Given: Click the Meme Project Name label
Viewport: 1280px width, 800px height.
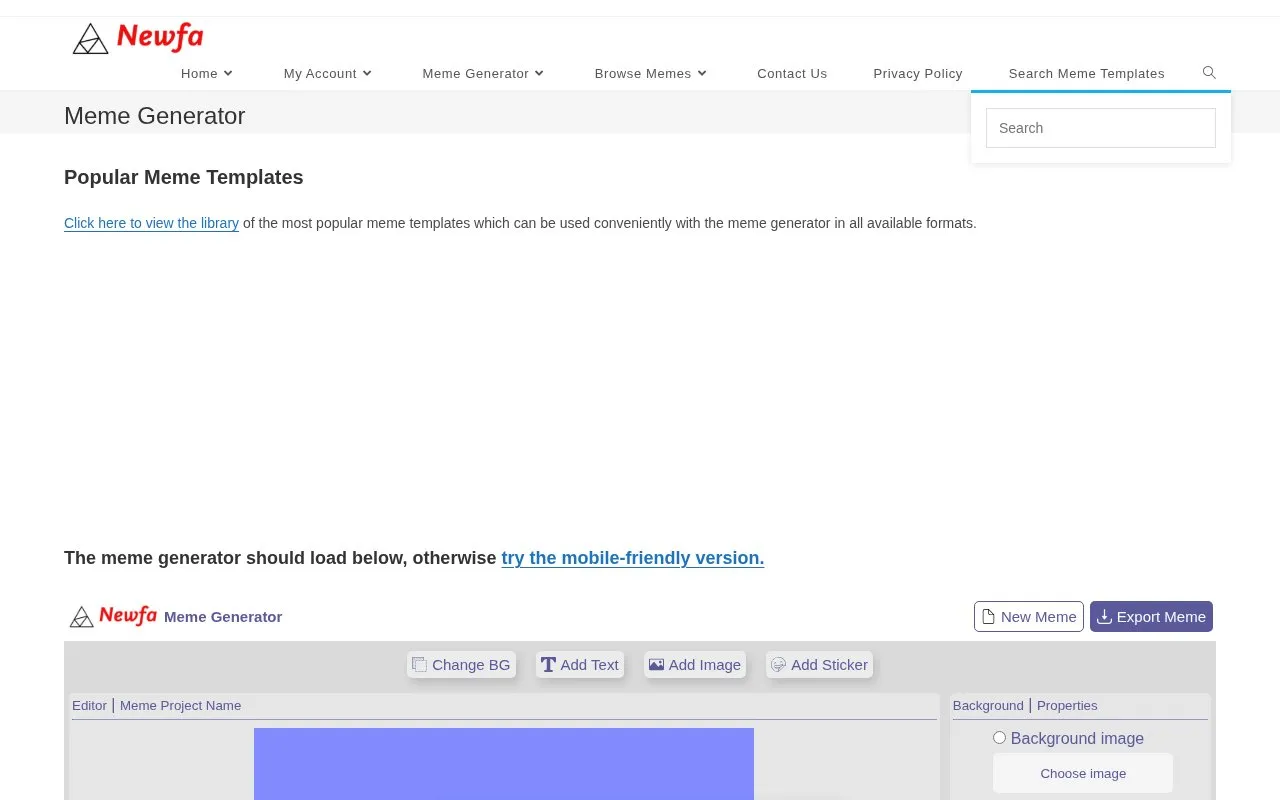Looking at the screenshot, I should pyautogui.click(x=180, y=706).
